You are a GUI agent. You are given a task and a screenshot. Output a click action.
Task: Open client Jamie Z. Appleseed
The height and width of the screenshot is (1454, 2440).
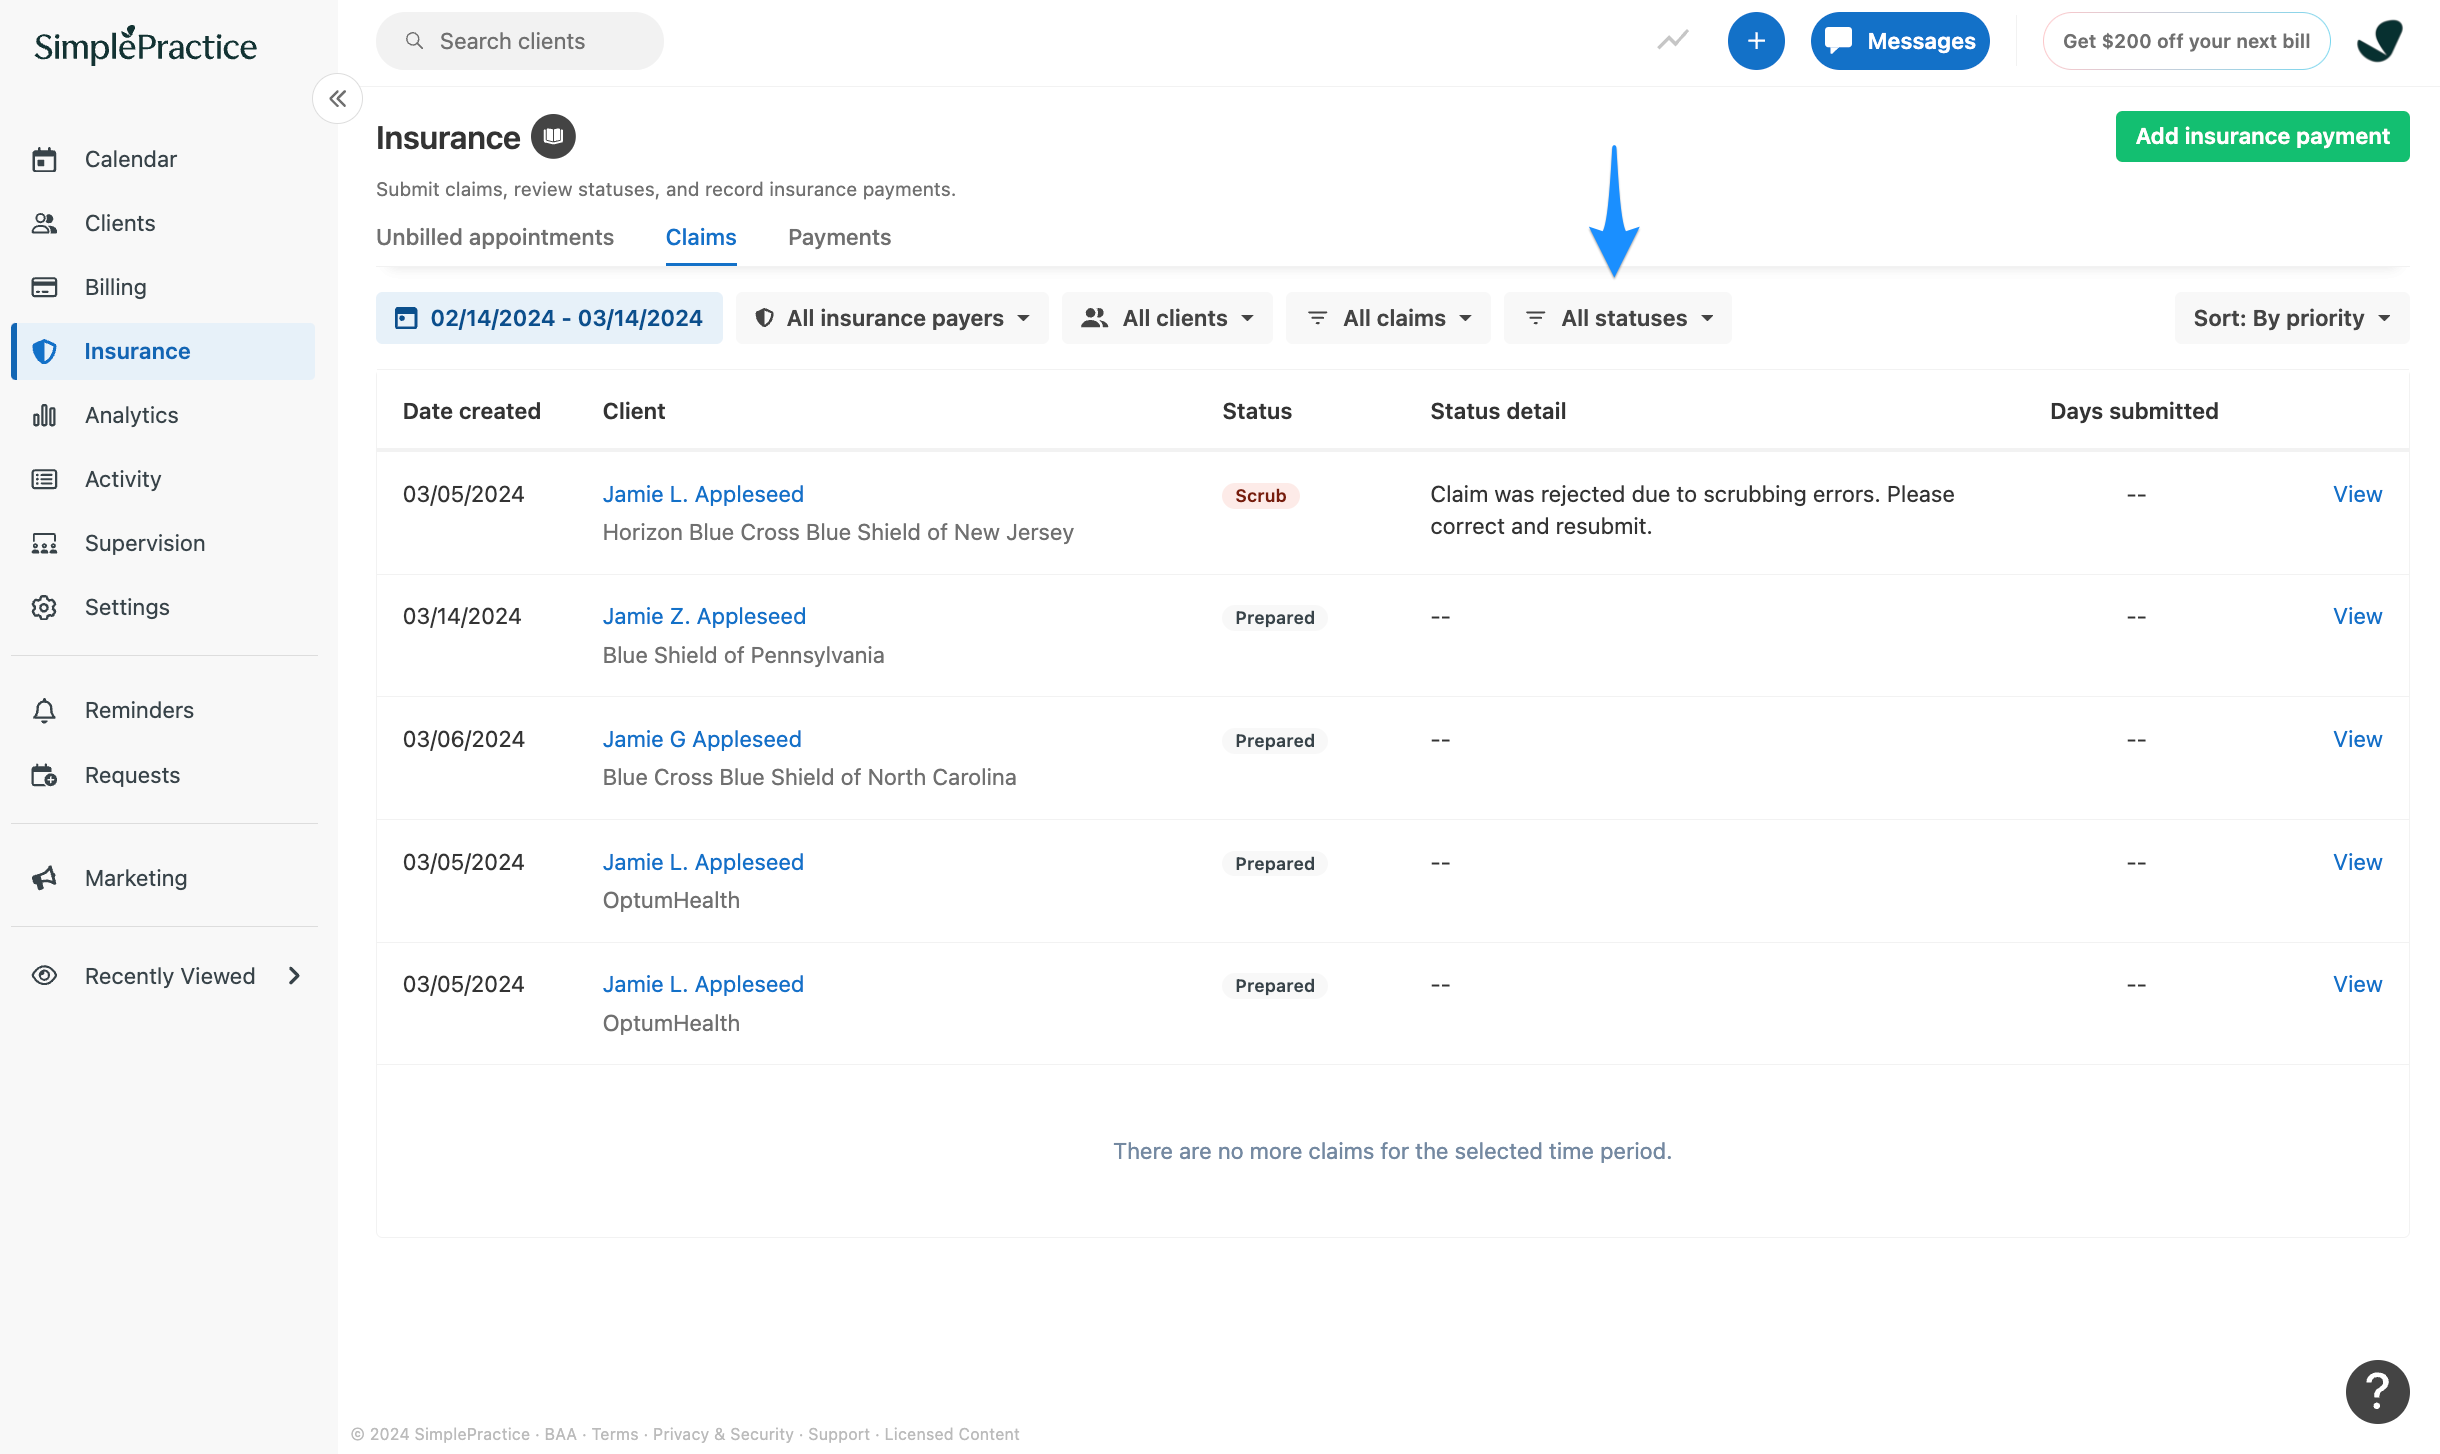pos(704,616)
